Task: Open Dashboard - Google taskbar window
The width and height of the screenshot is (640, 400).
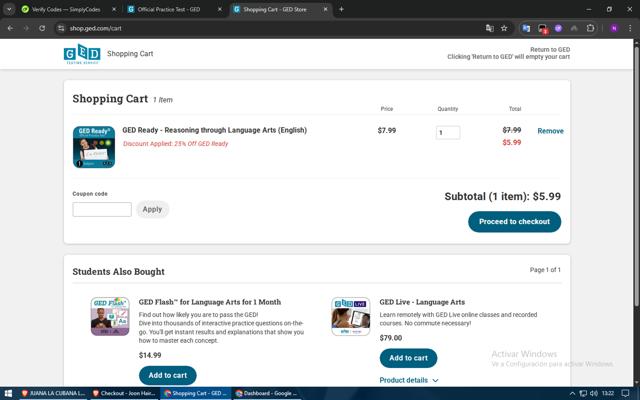Action: [267, 393]
